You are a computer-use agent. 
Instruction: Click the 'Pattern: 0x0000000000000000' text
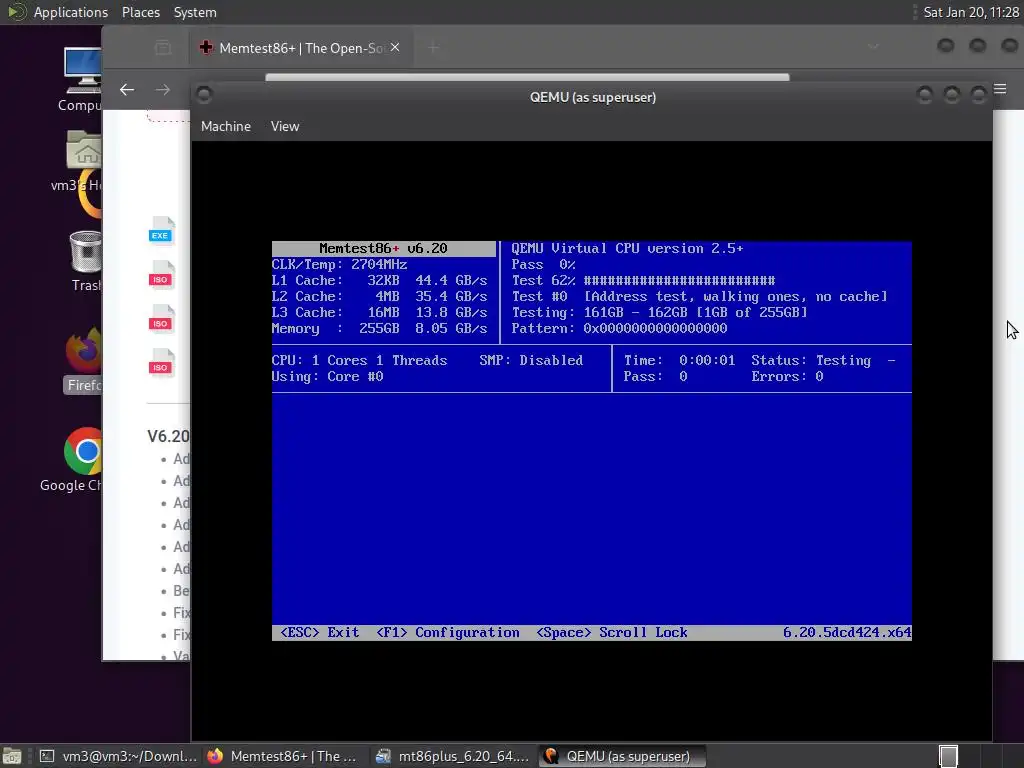click(619, 328)
